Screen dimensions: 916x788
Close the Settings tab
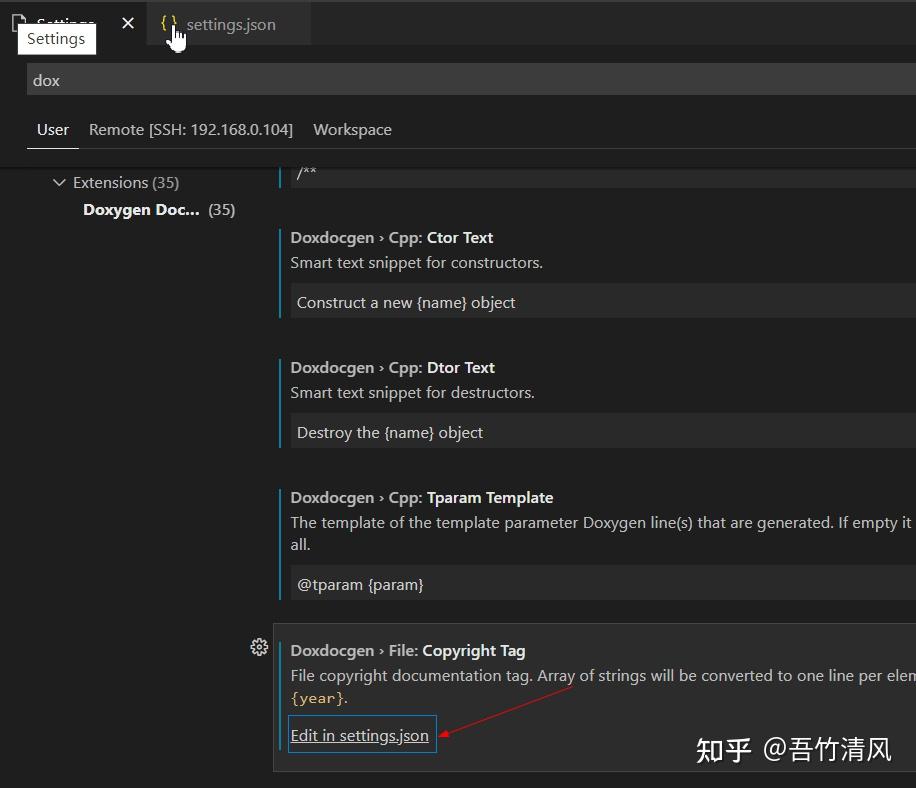point(127,22)
